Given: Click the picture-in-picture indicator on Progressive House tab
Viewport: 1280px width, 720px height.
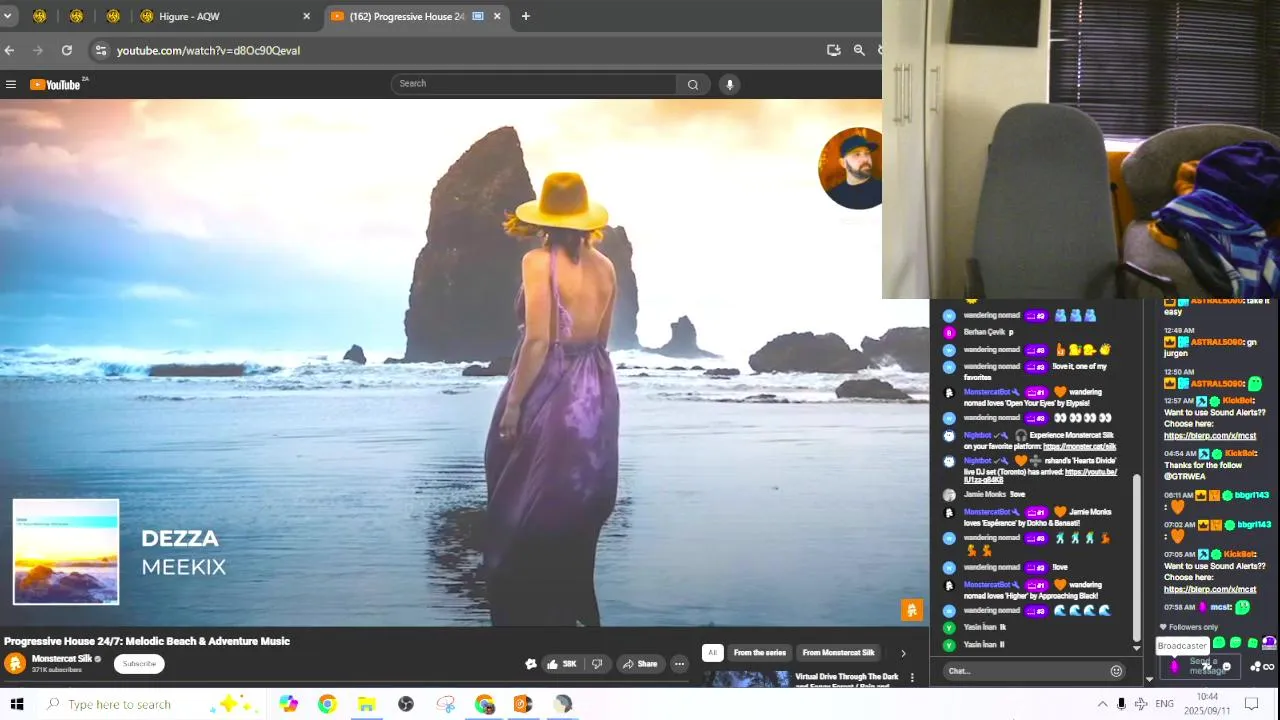Looking at the screenshot, I should point(478,16).
